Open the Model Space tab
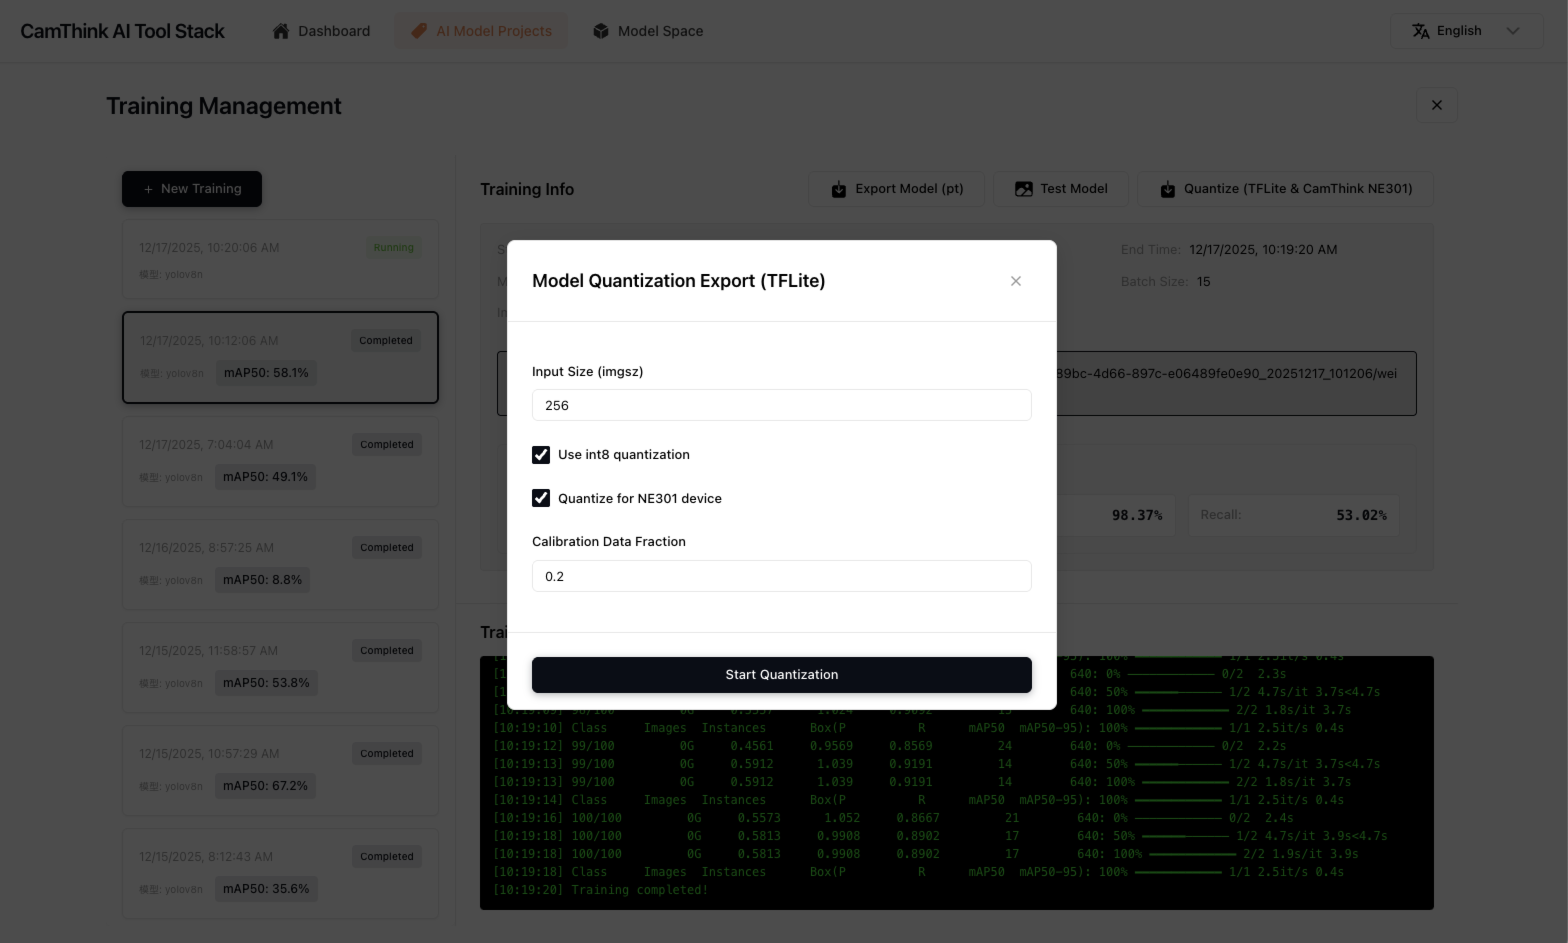1568x943 pixels. point(648,31)
